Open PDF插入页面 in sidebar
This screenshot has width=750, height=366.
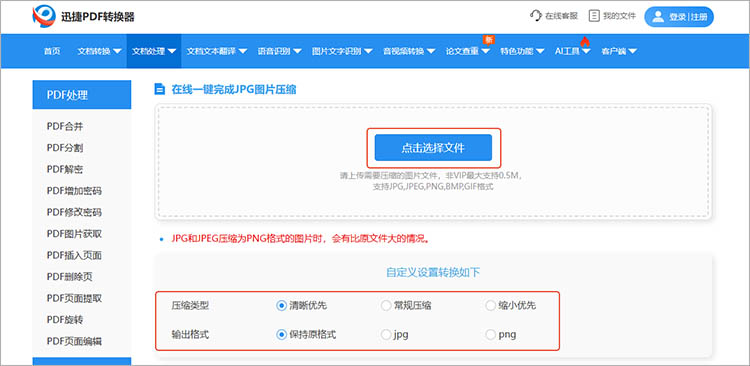click(74, 255)
